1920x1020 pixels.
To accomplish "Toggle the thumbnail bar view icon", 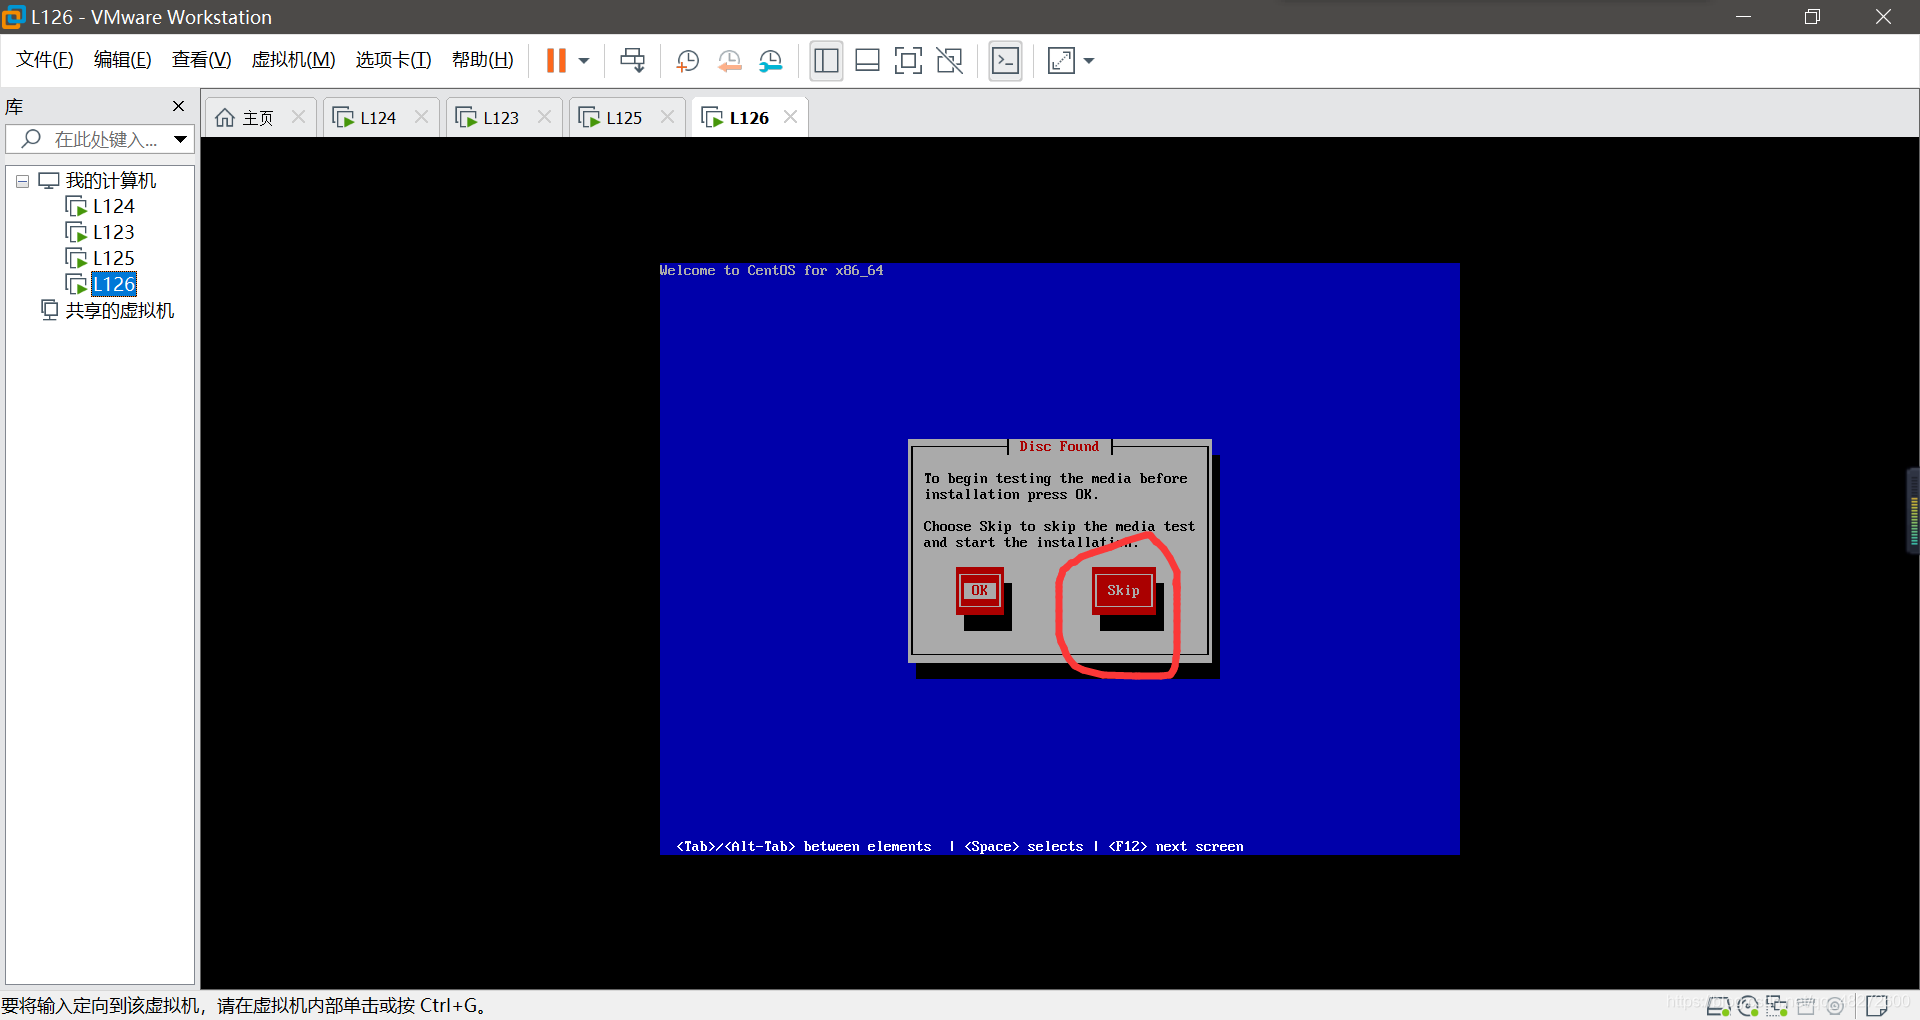I will click(x=867, y=61).
